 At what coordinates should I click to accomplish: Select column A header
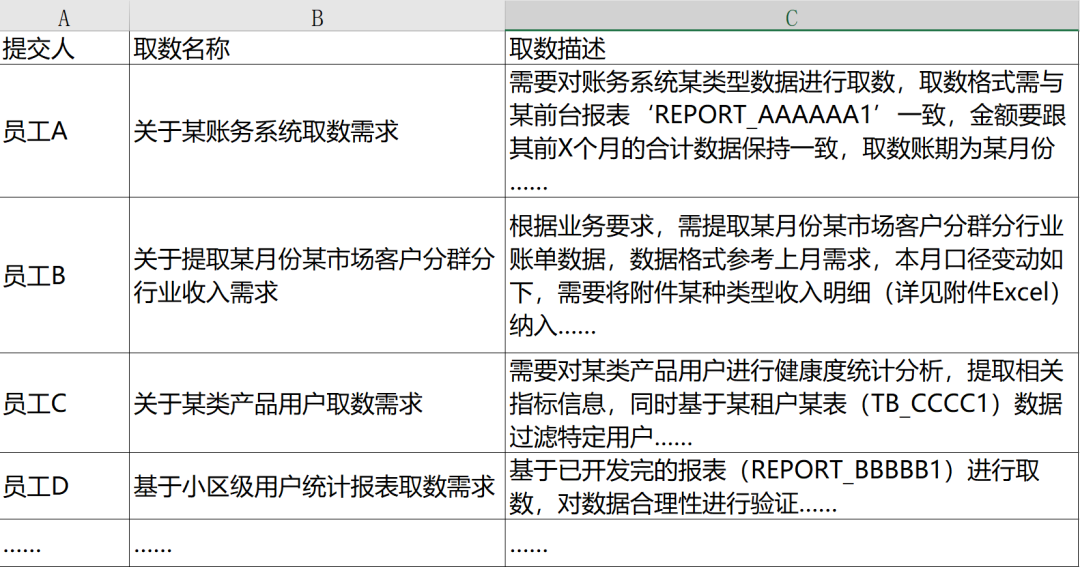click(64, 16)
